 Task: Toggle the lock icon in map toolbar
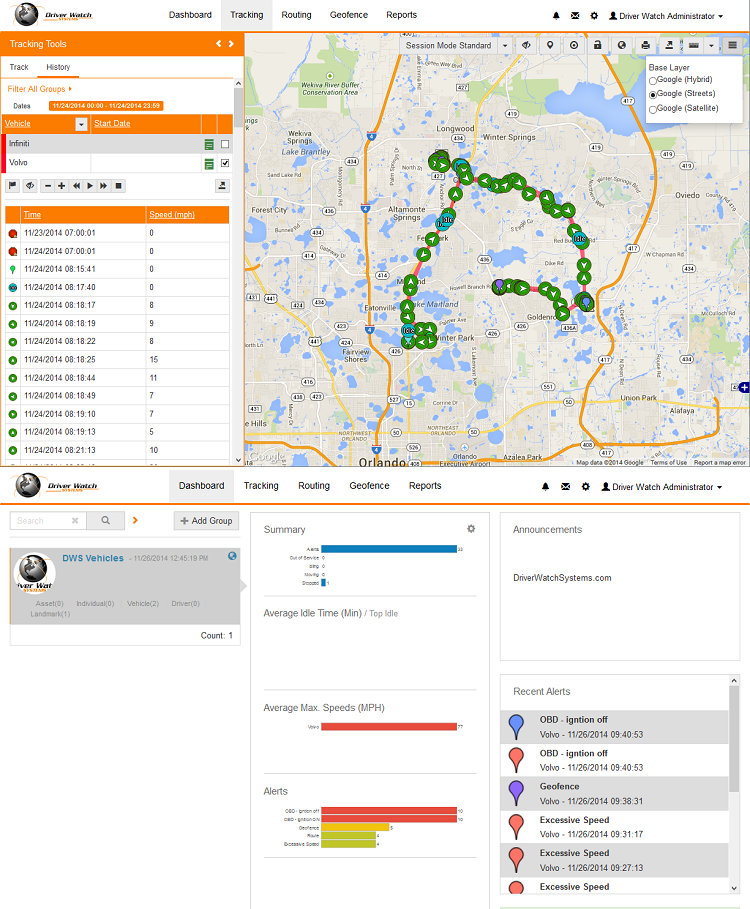[598, 45]
